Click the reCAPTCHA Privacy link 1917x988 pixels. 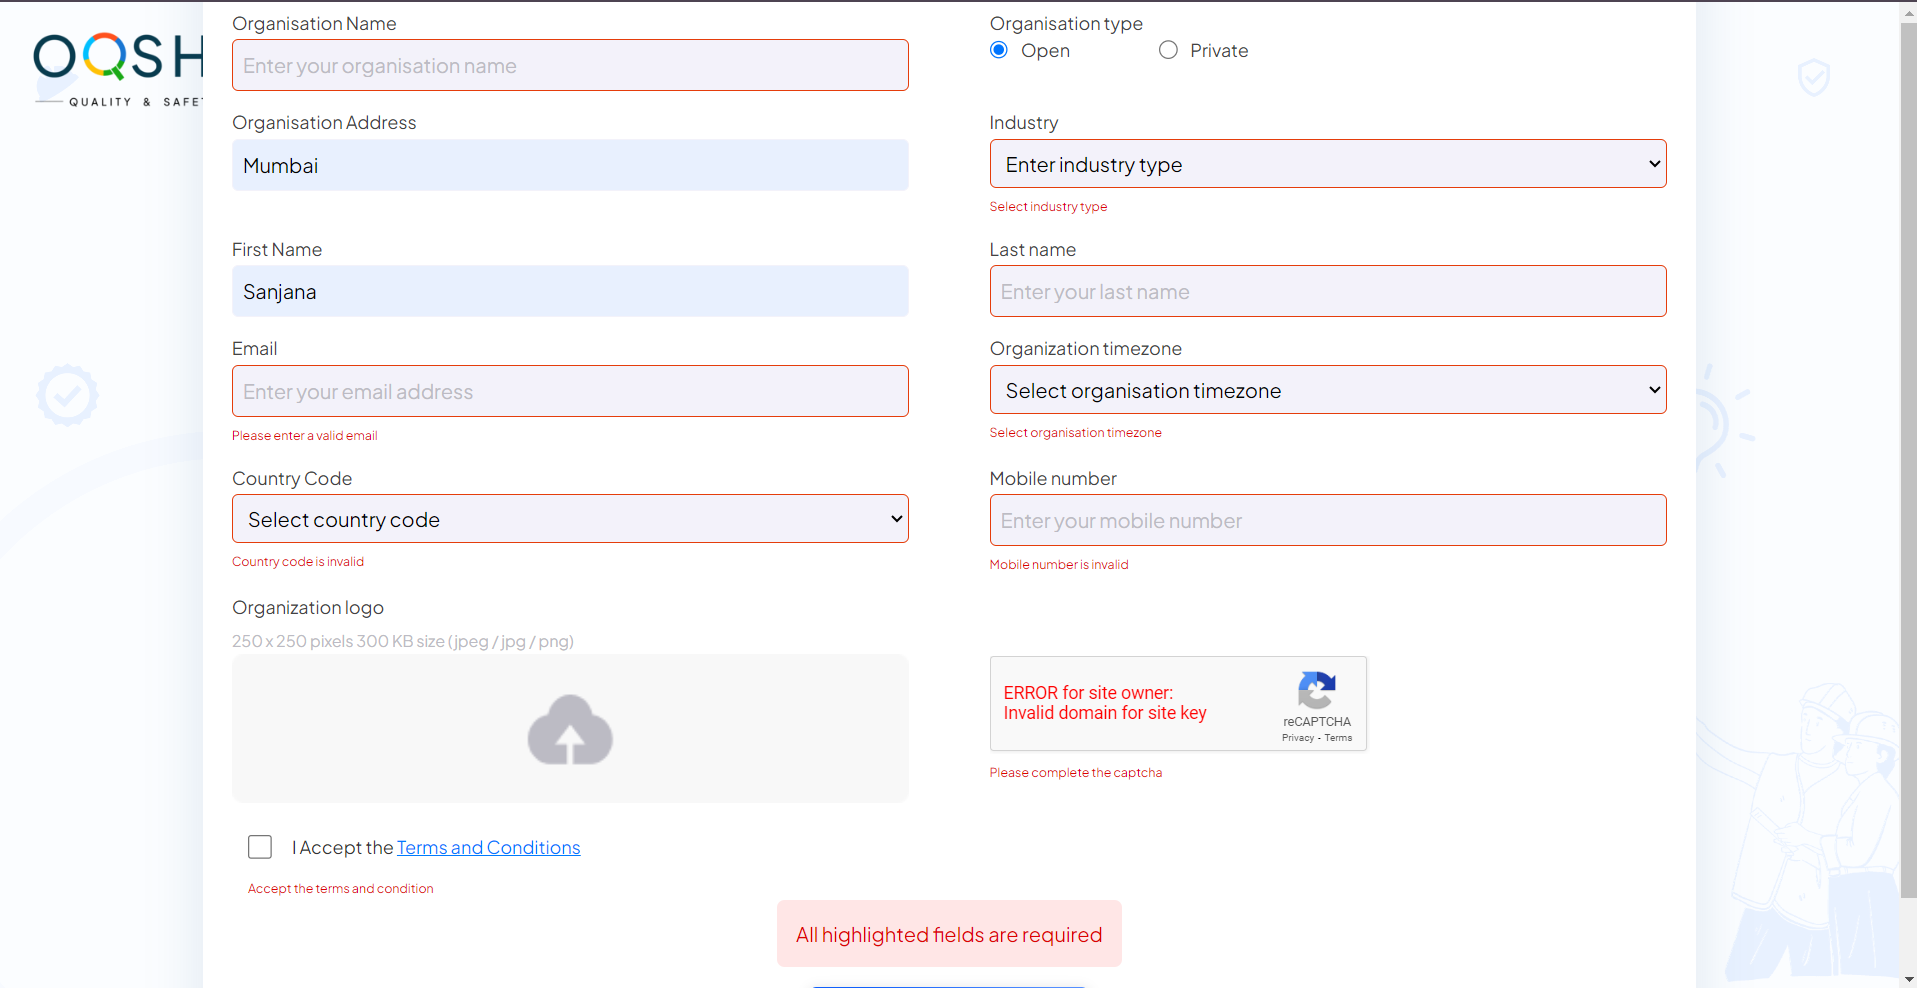click(x=1298, y=738)
